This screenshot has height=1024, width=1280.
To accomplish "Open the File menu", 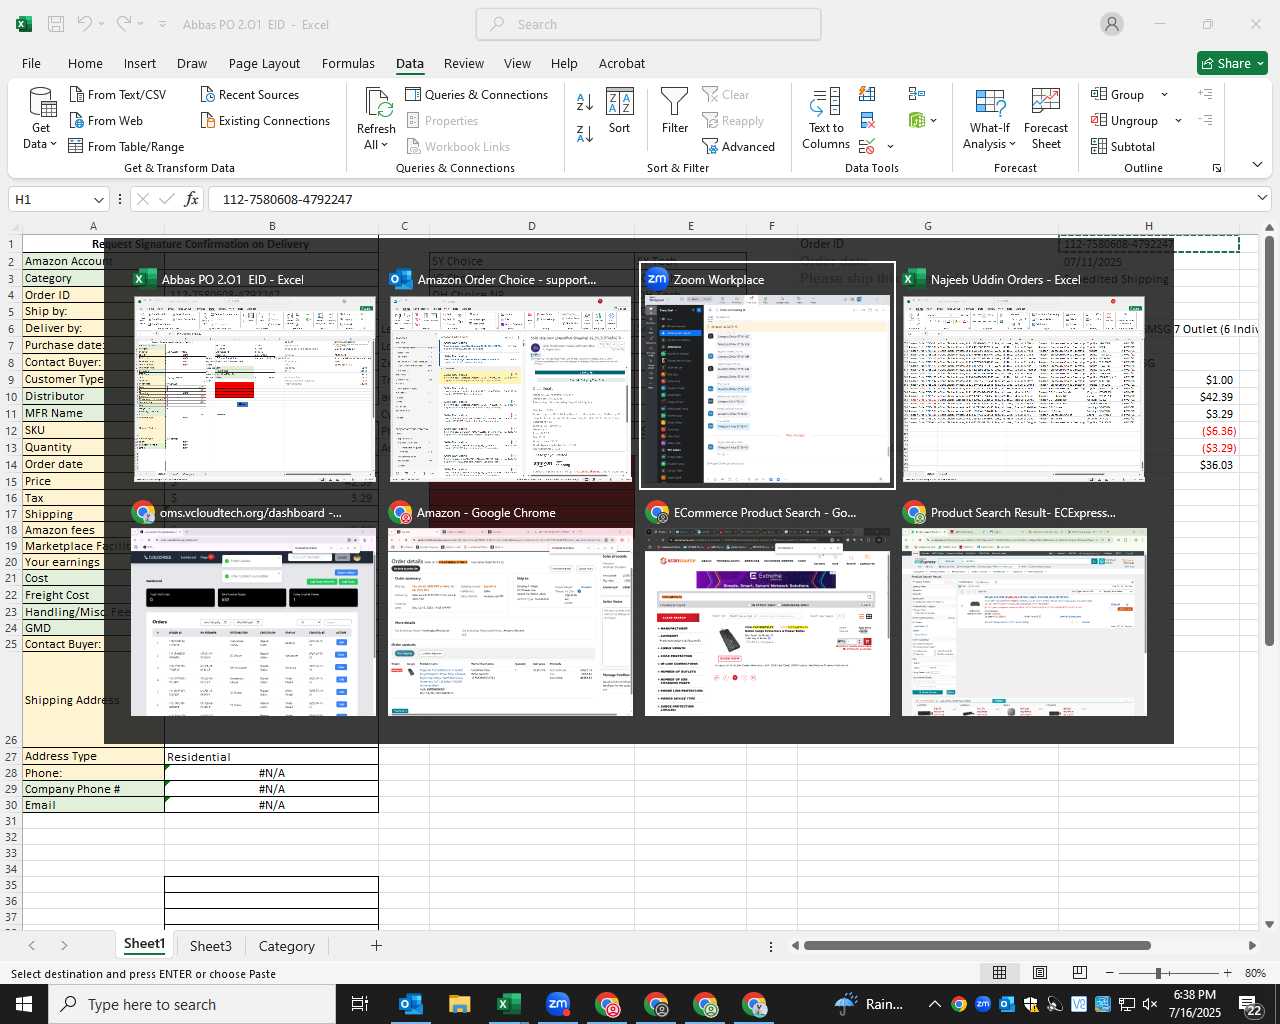I will point(32,63).
